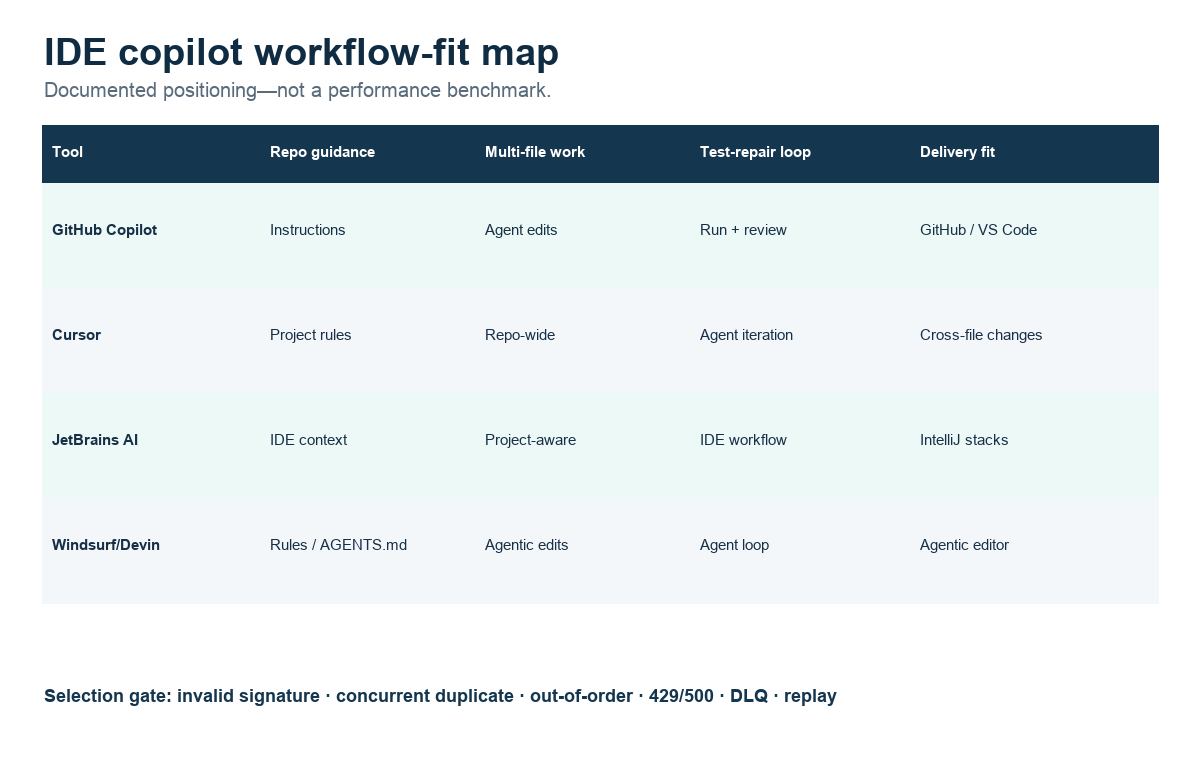This screenshot has height=760, width=1200.
Task: Click the 'Cursor' row label
Action: point(76,335)
